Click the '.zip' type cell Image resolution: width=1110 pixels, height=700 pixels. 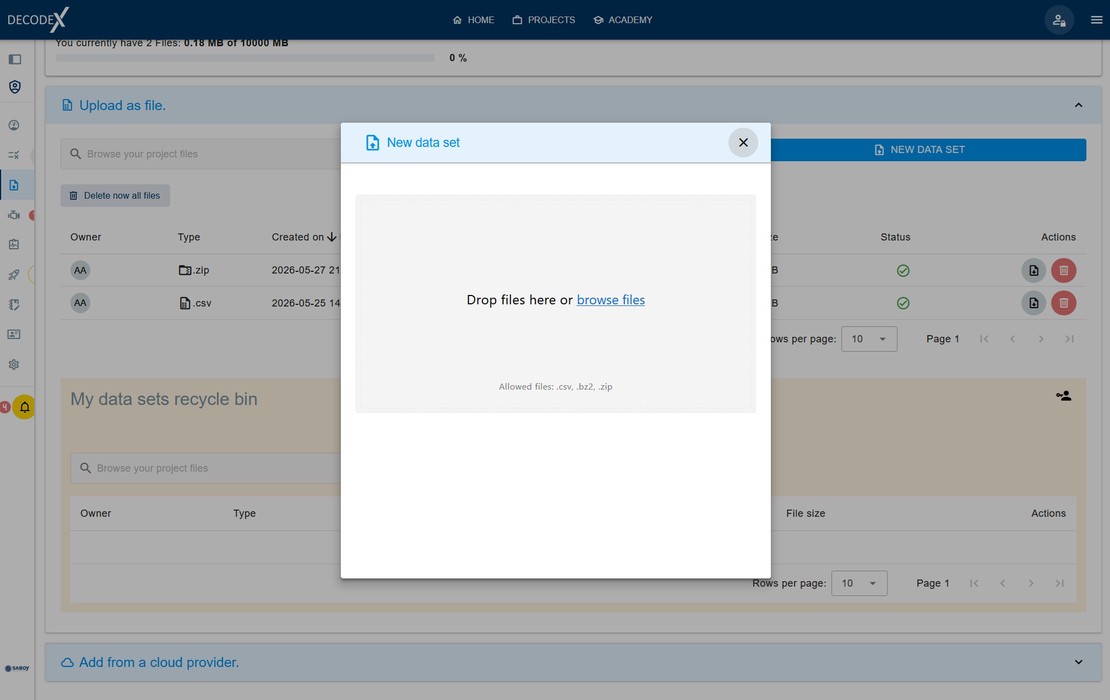[194, 270]
